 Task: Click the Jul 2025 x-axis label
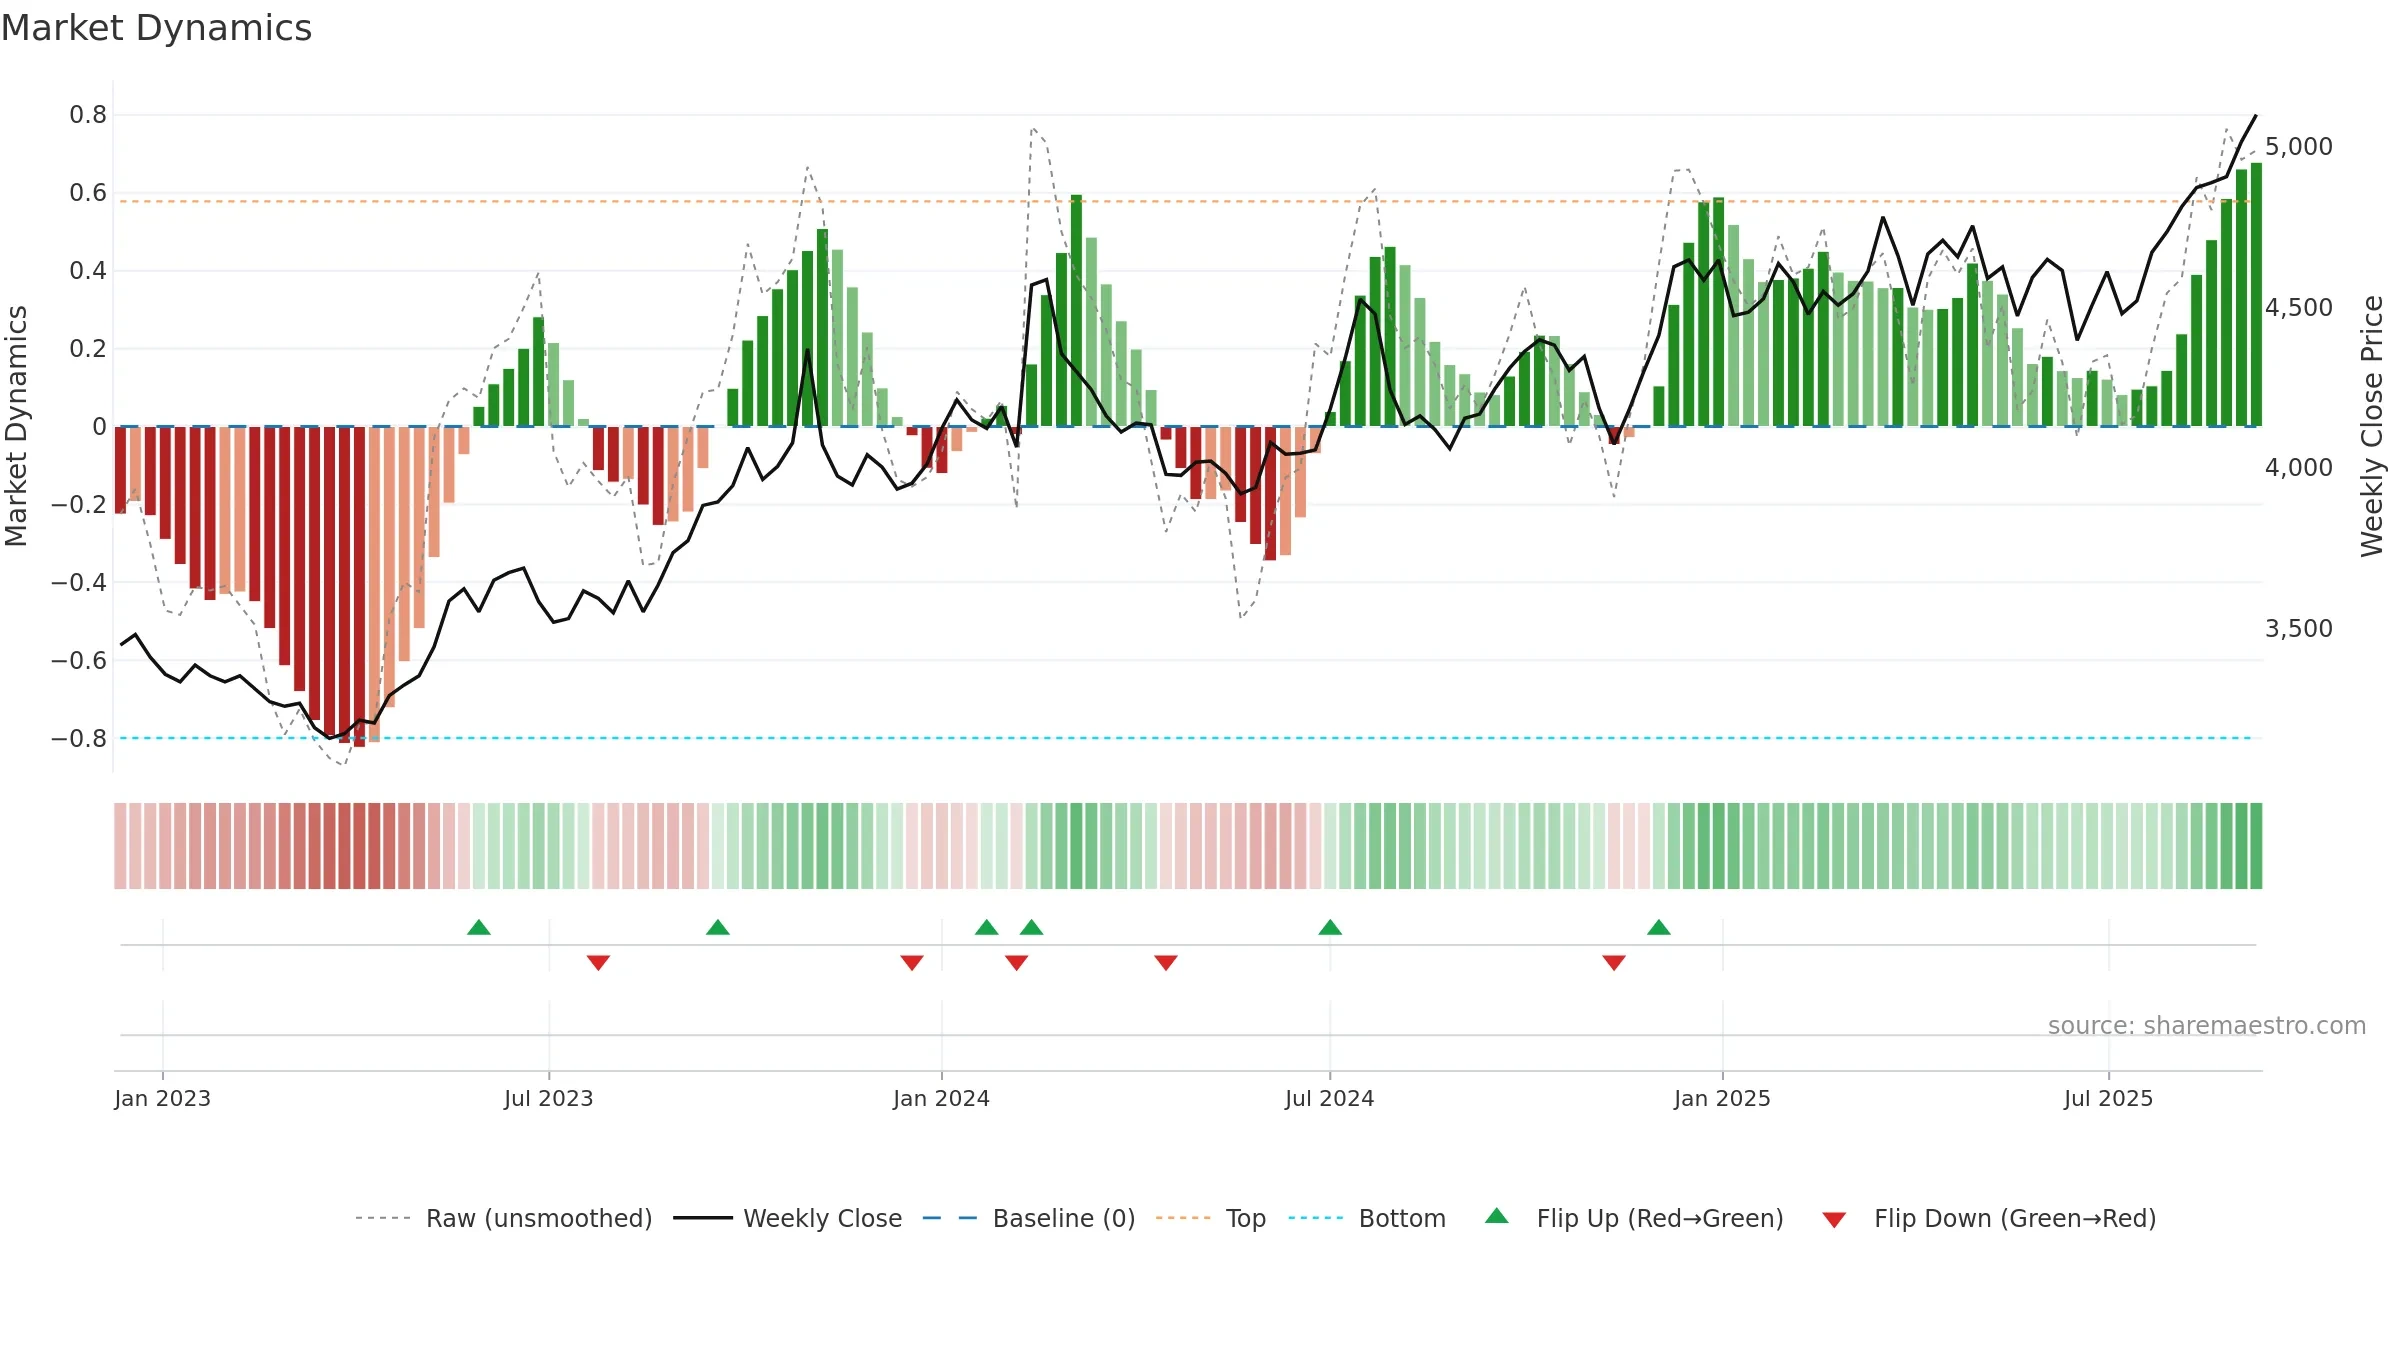[2108, 1098]
